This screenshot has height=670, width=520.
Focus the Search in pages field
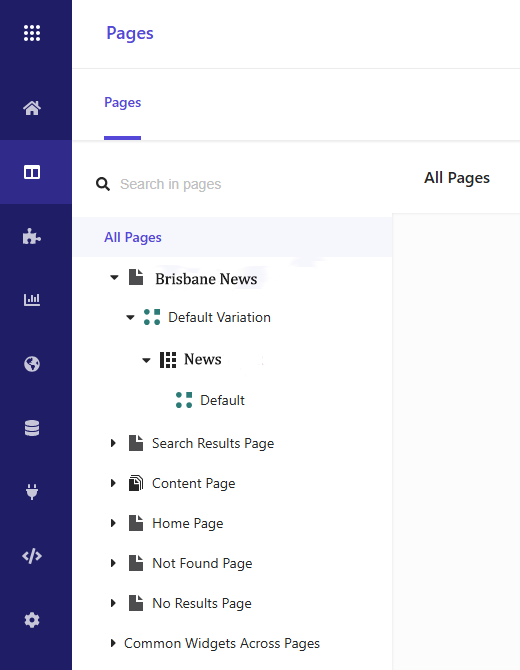(170, 184)
